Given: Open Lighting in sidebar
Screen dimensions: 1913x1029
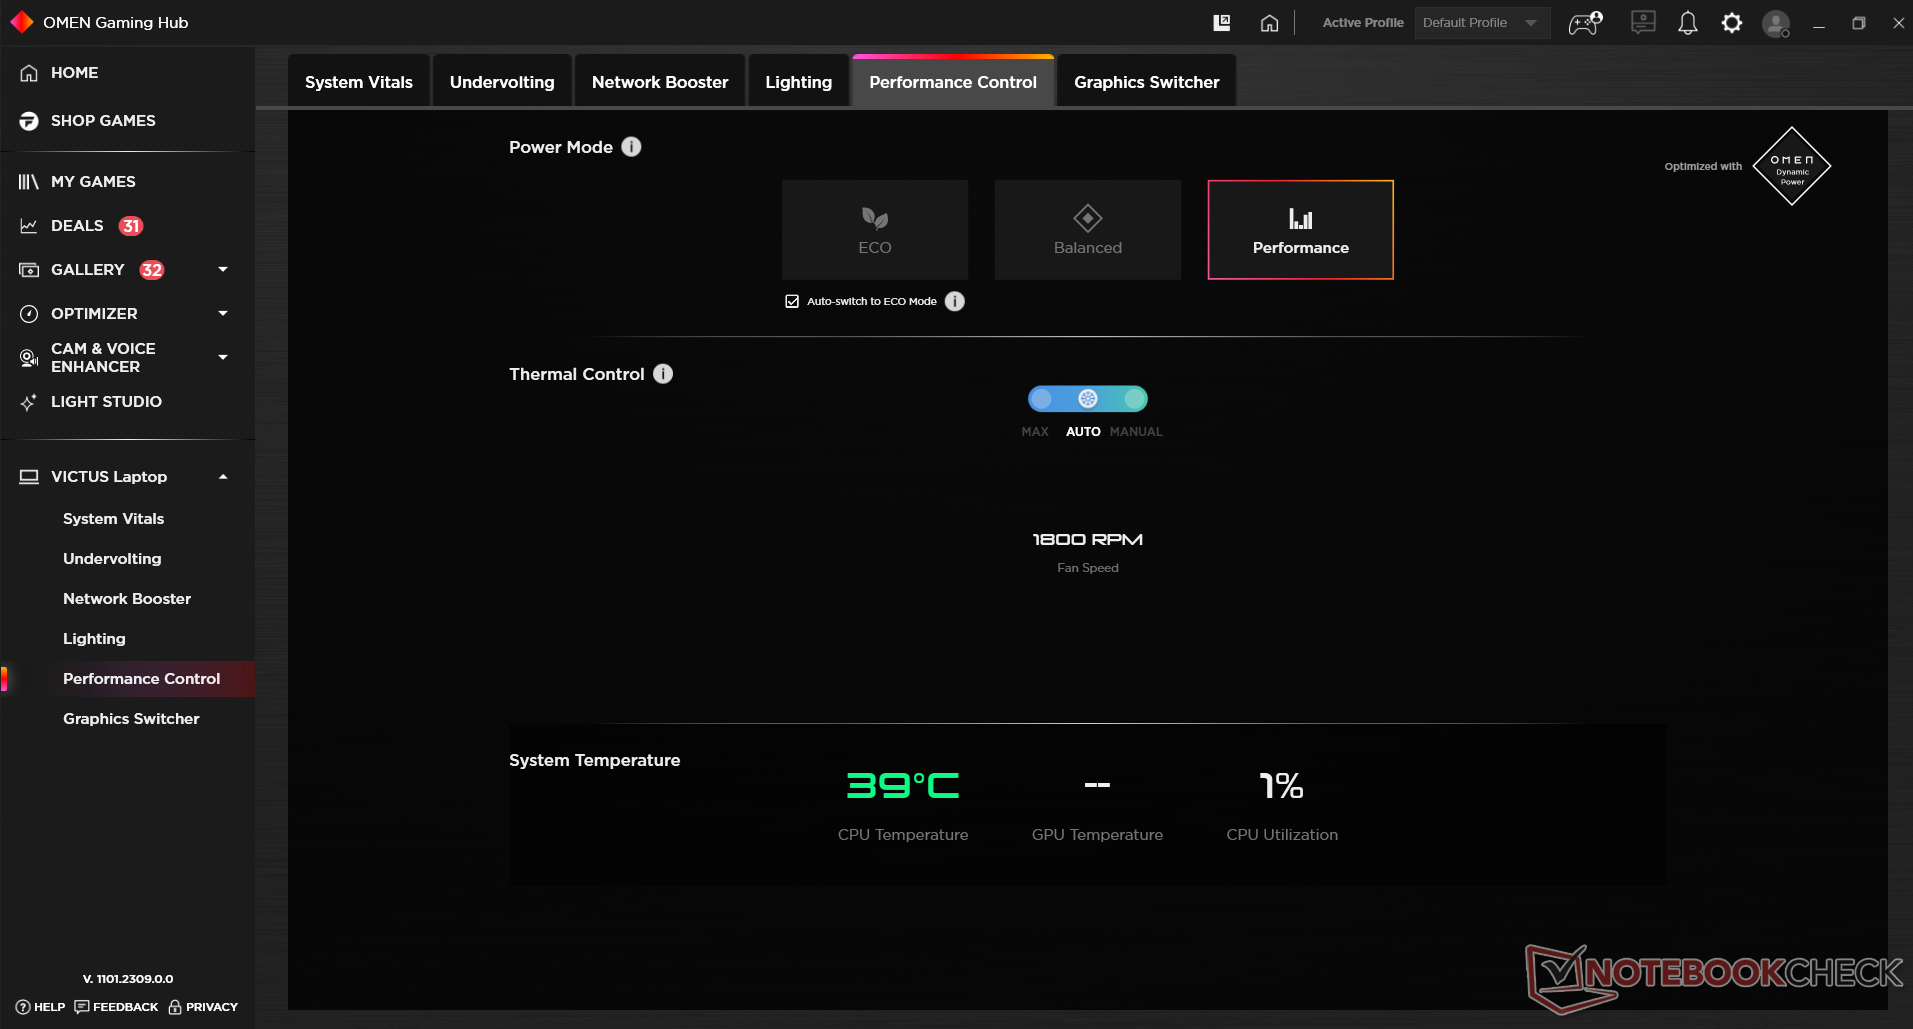Looking at the screenshot, I should pos(94,639).
